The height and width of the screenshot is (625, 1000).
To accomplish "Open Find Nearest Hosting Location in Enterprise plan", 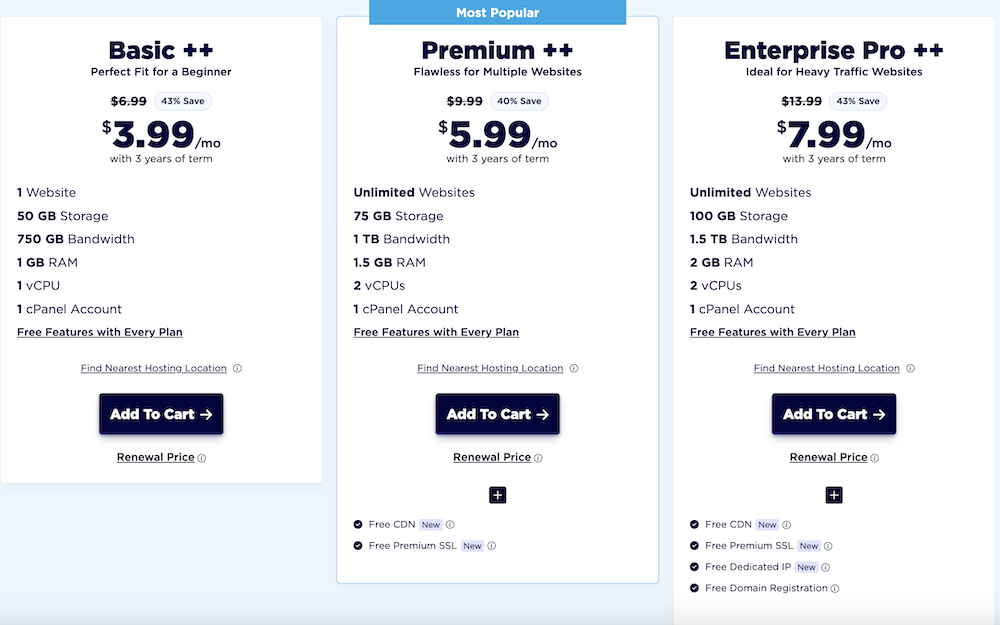I will (826, 368).
